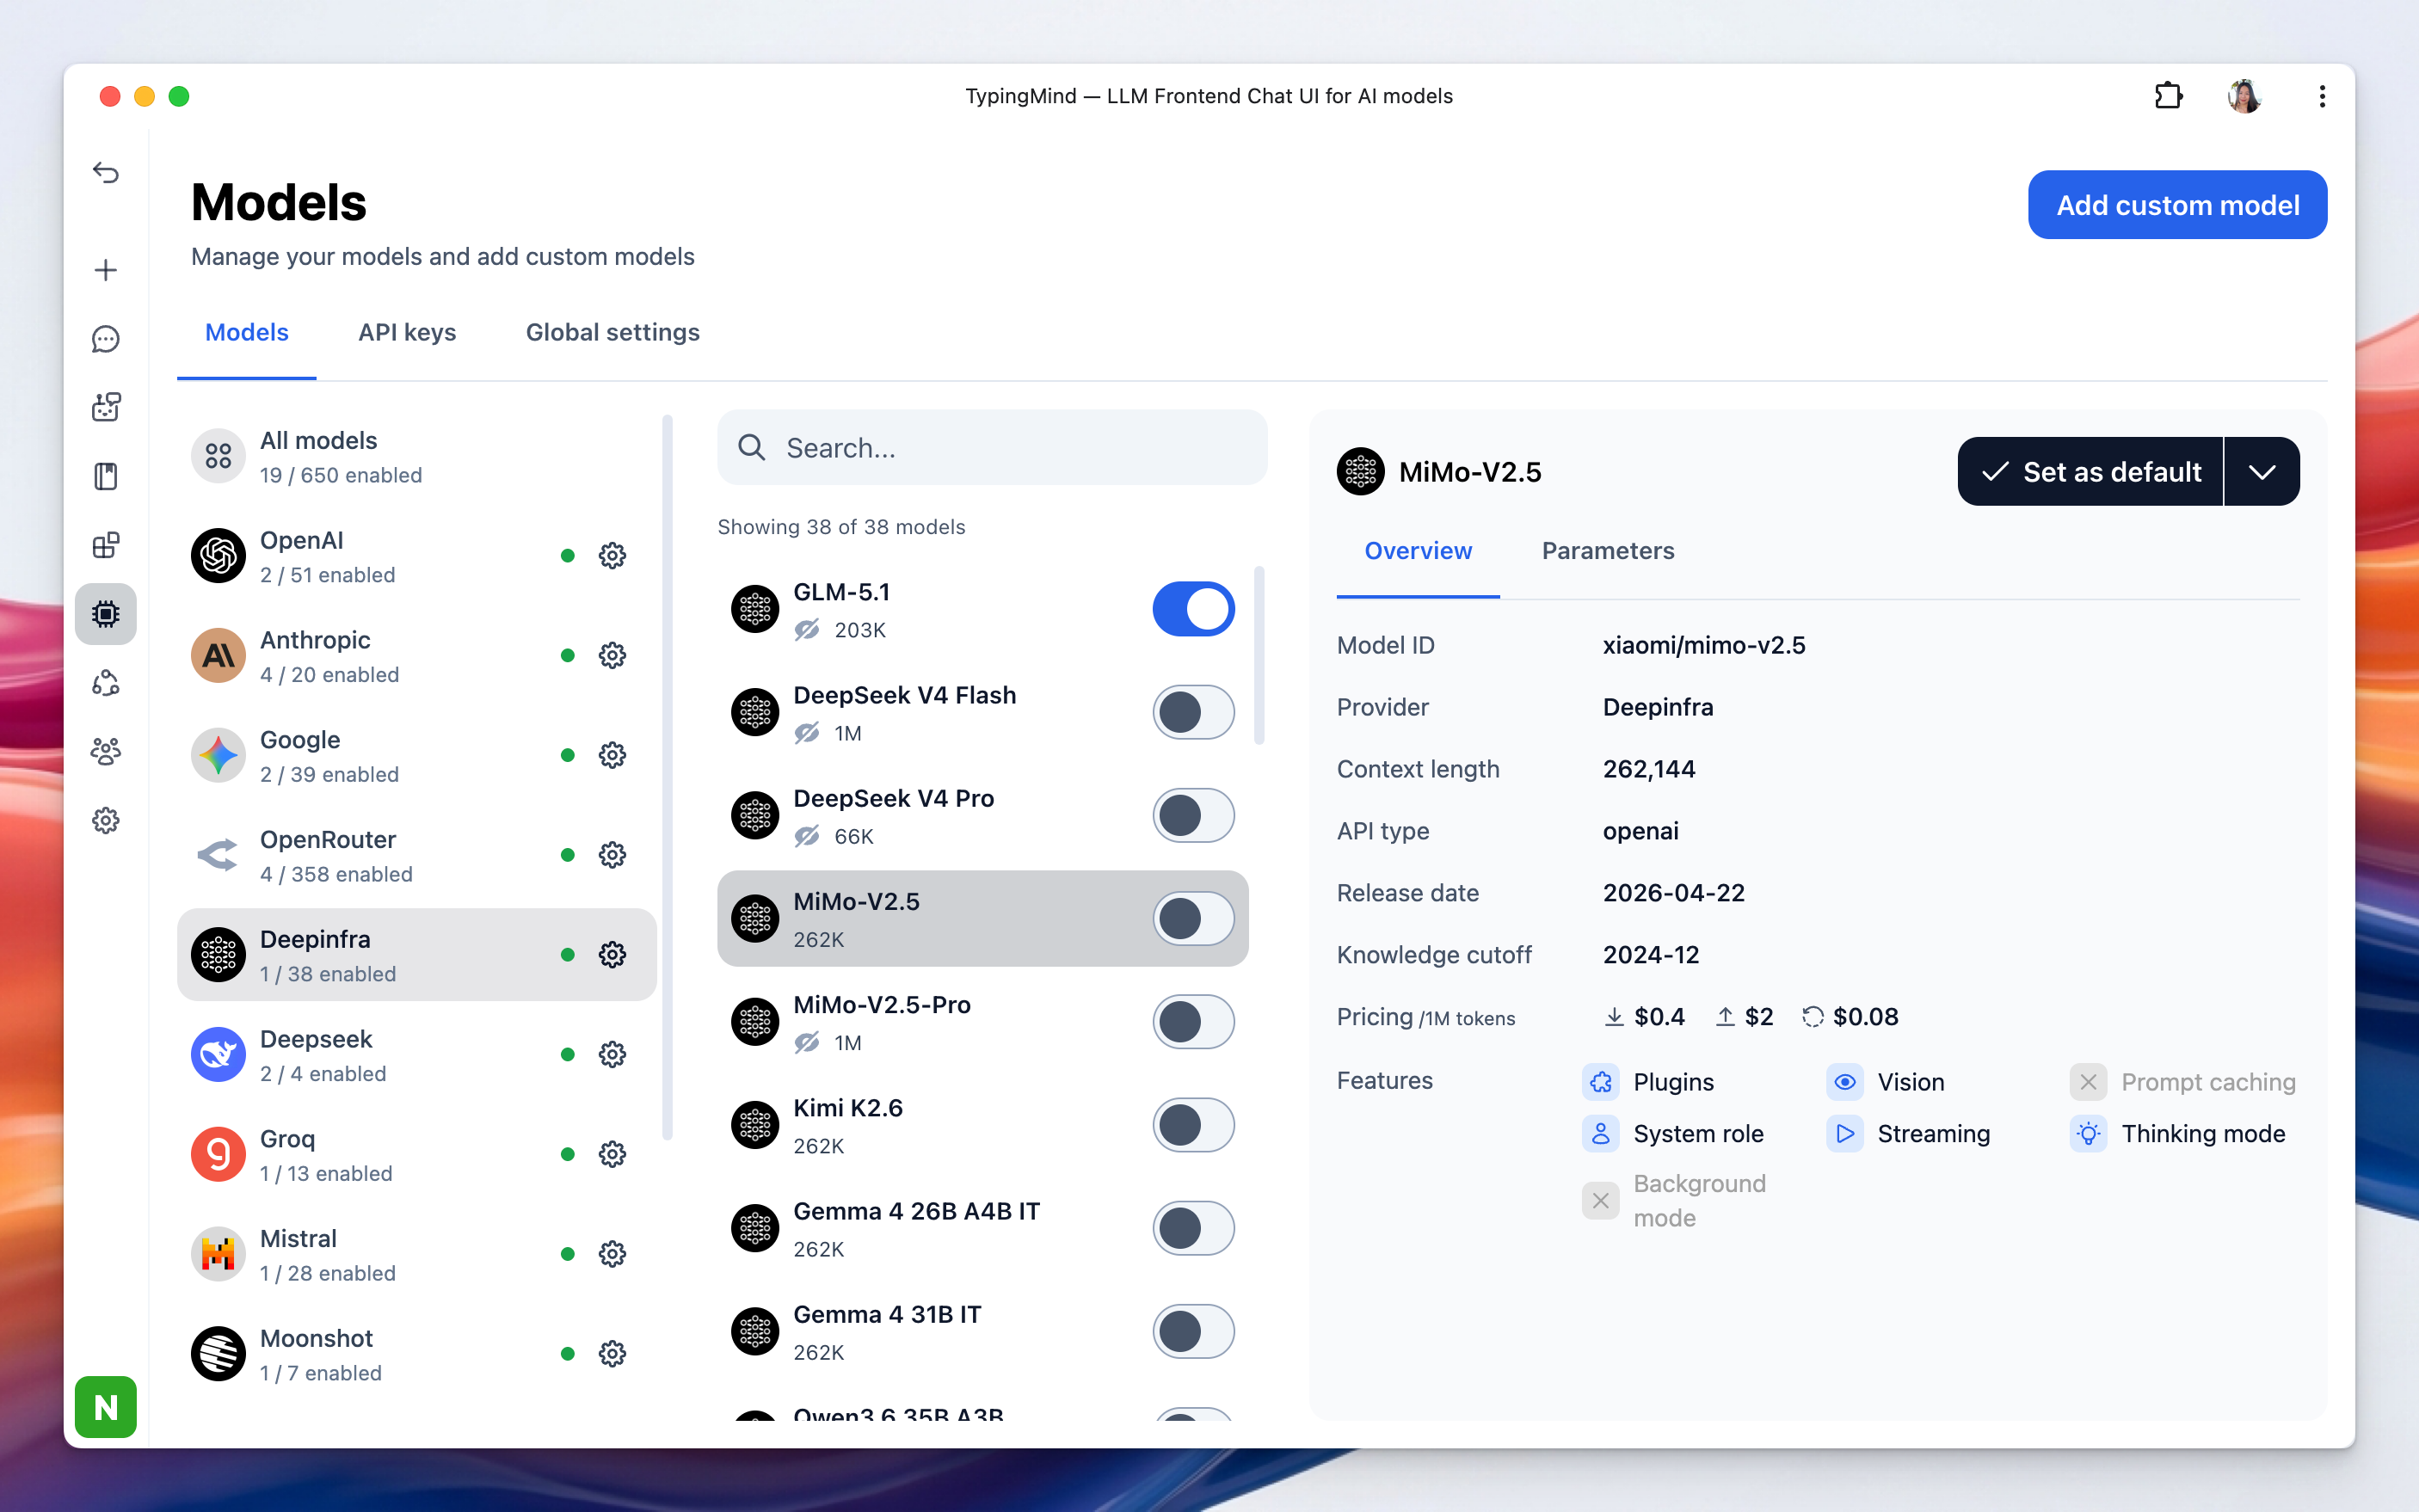The height and width of the screenshot is (1512, 2419).
Task: Click the provider list scrollbar
Action: [667, 777]
